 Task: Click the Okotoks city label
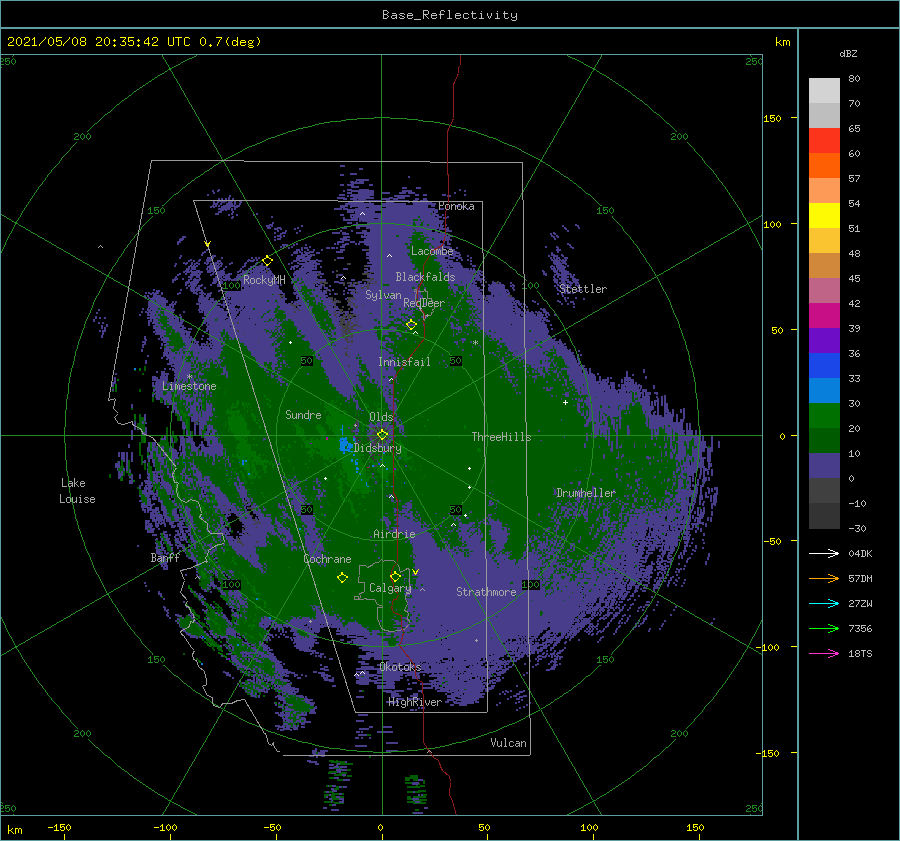click(400, 667)
